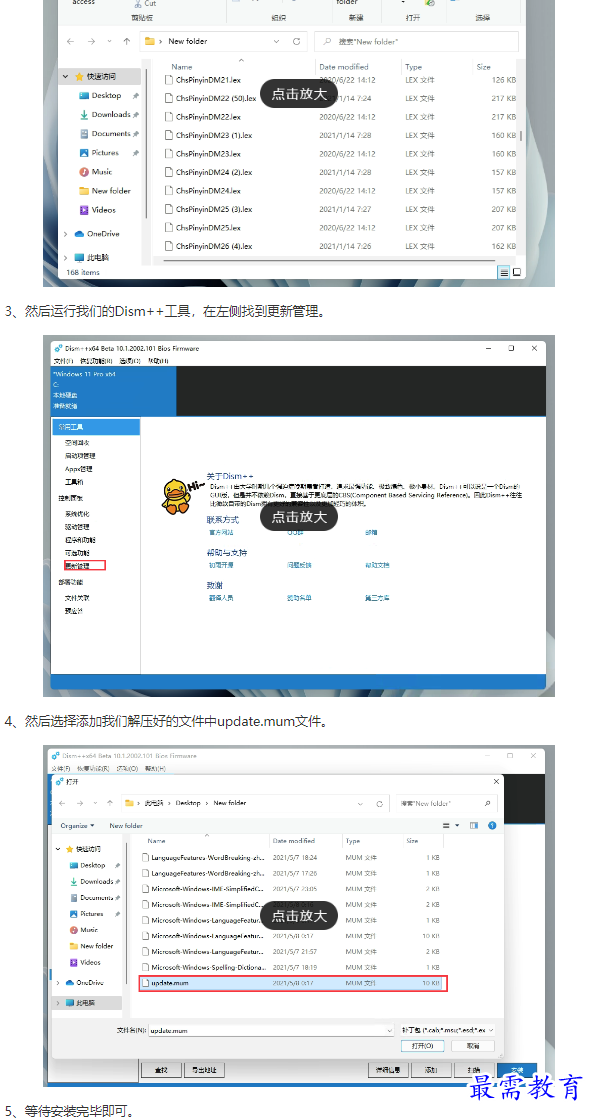Open 驱动管理 in the Dism++ sidebar

point(76,527)
